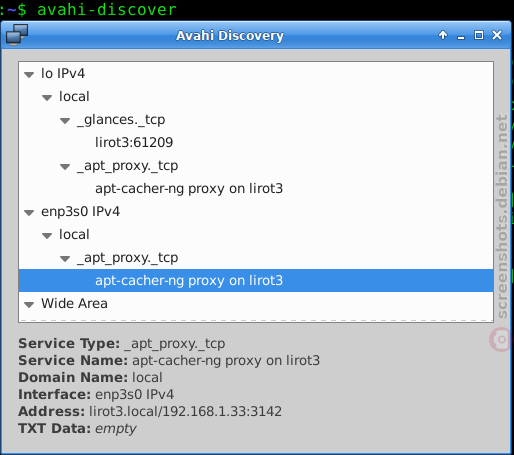Viewport: 514px width, 455px height.
Task: Collapse the Wide Area node
Action: point(29,305)
